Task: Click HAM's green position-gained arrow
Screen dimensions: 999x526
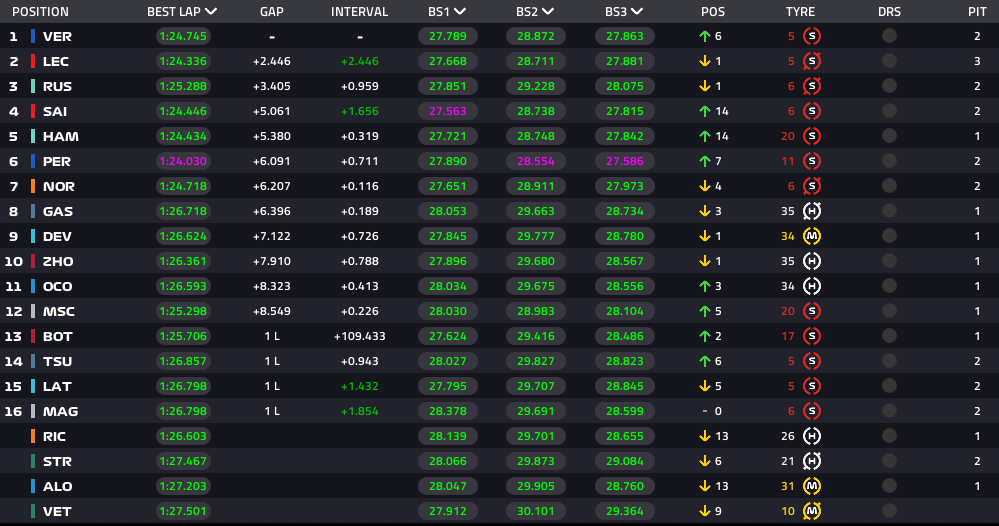Action: click(705, 136)
